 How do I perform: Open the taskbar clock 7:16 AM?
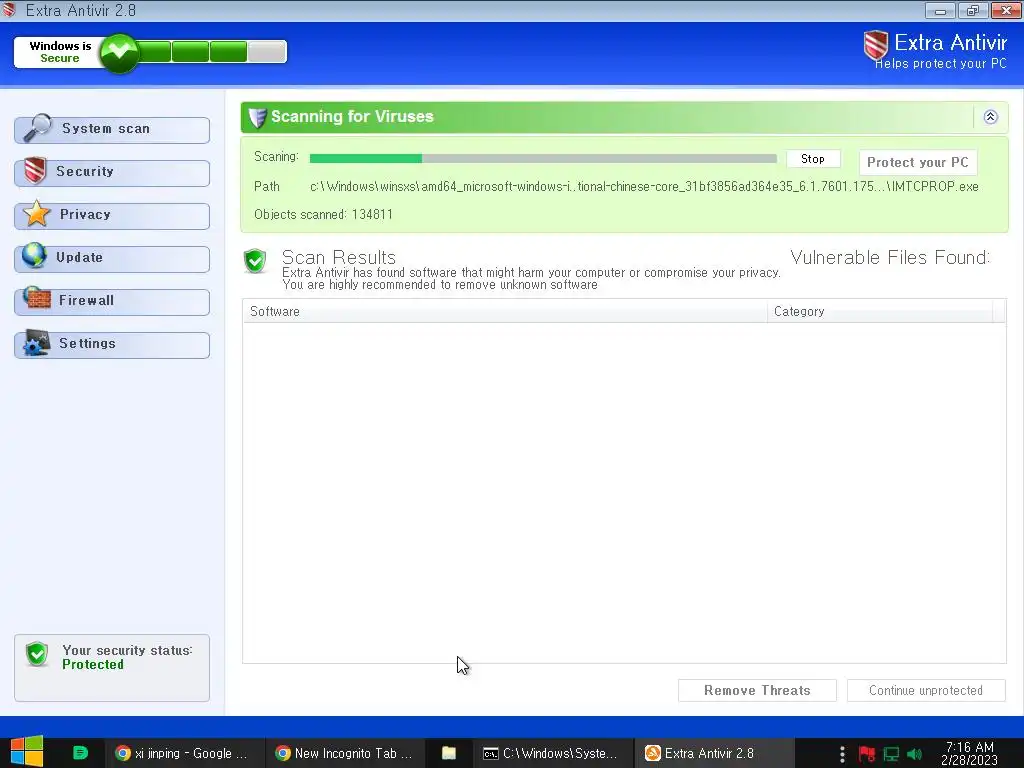click(x=969, y=753)
